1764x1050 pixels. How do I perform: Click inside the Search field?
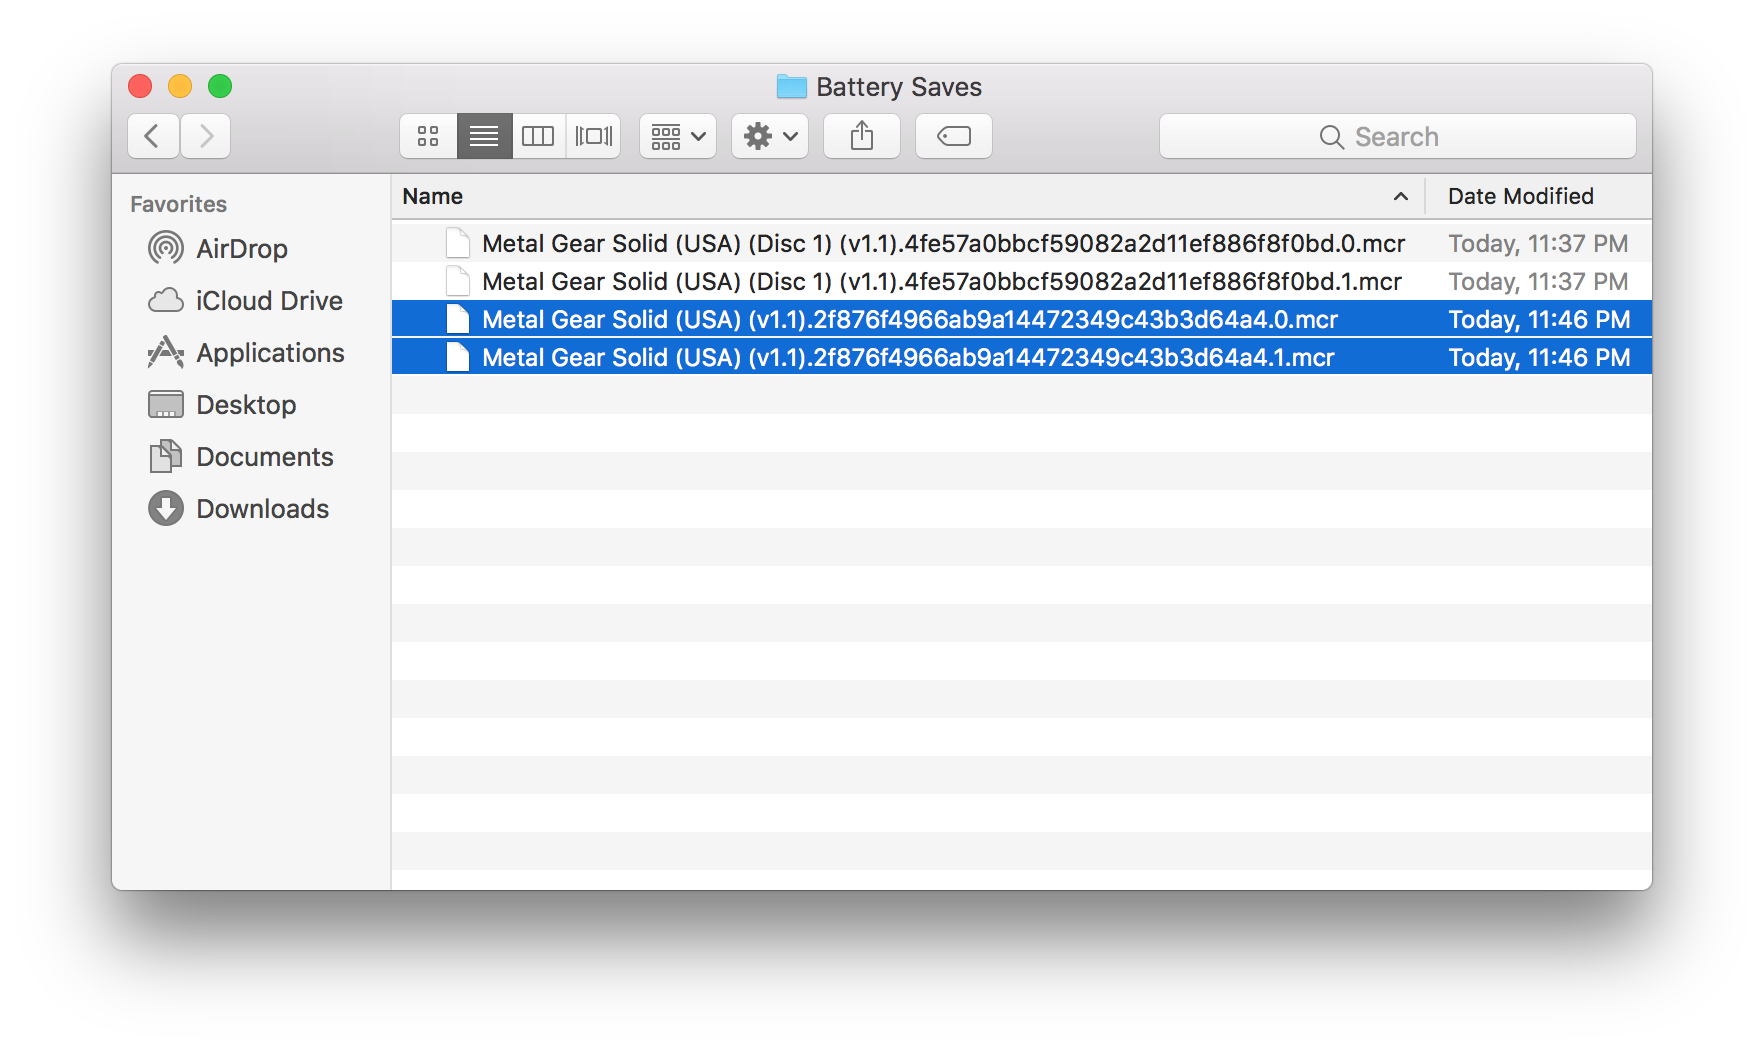1397,136
